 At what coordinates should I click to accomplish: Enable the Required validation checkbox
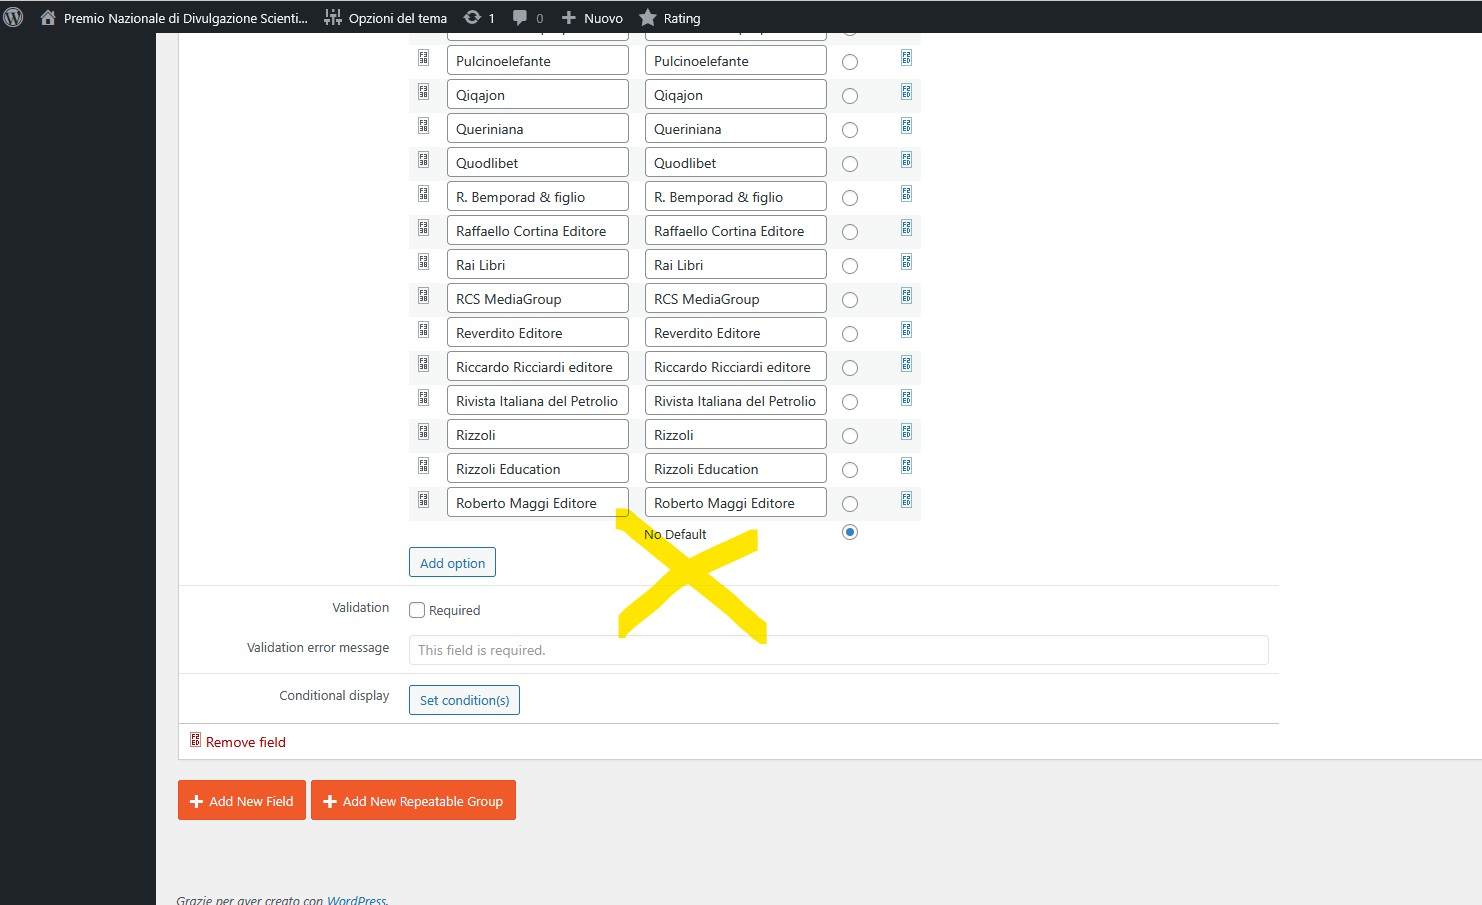click(417, 610)
